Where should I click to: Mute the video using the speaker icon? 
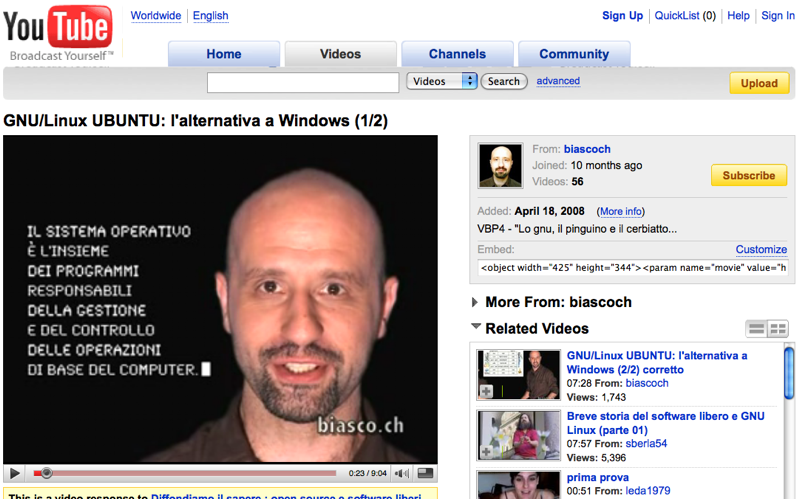(x=402, y=473)
